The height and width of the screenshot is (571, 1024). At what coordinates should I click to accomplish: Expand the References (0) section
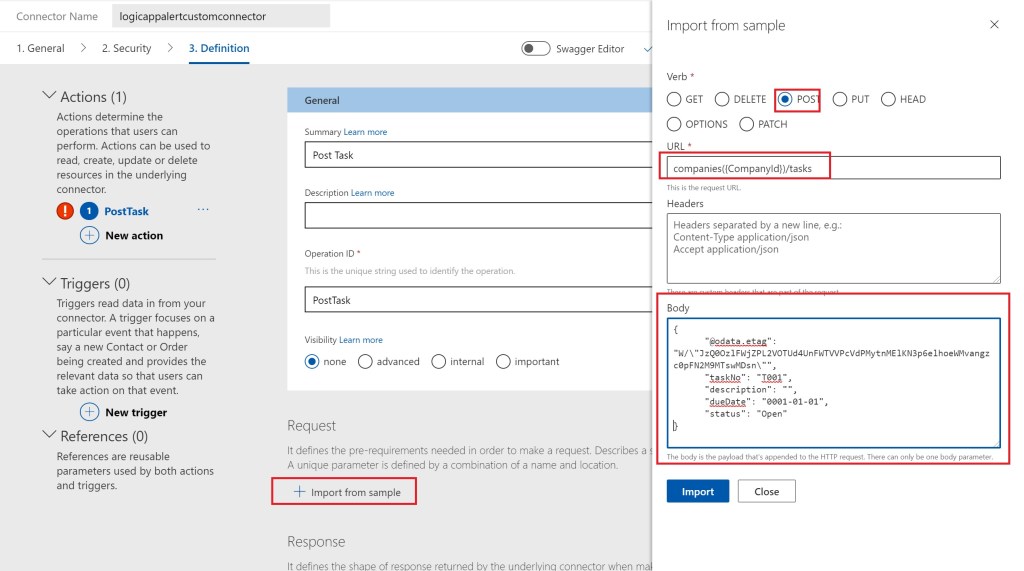[x=48, y=435]
